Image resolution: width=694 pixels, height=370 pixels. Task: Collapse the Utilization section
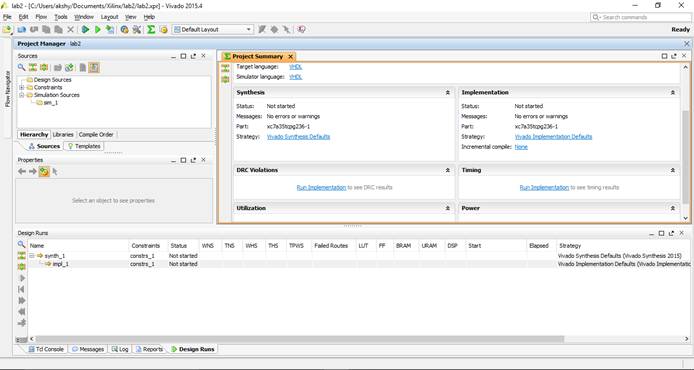click(447, 208)
